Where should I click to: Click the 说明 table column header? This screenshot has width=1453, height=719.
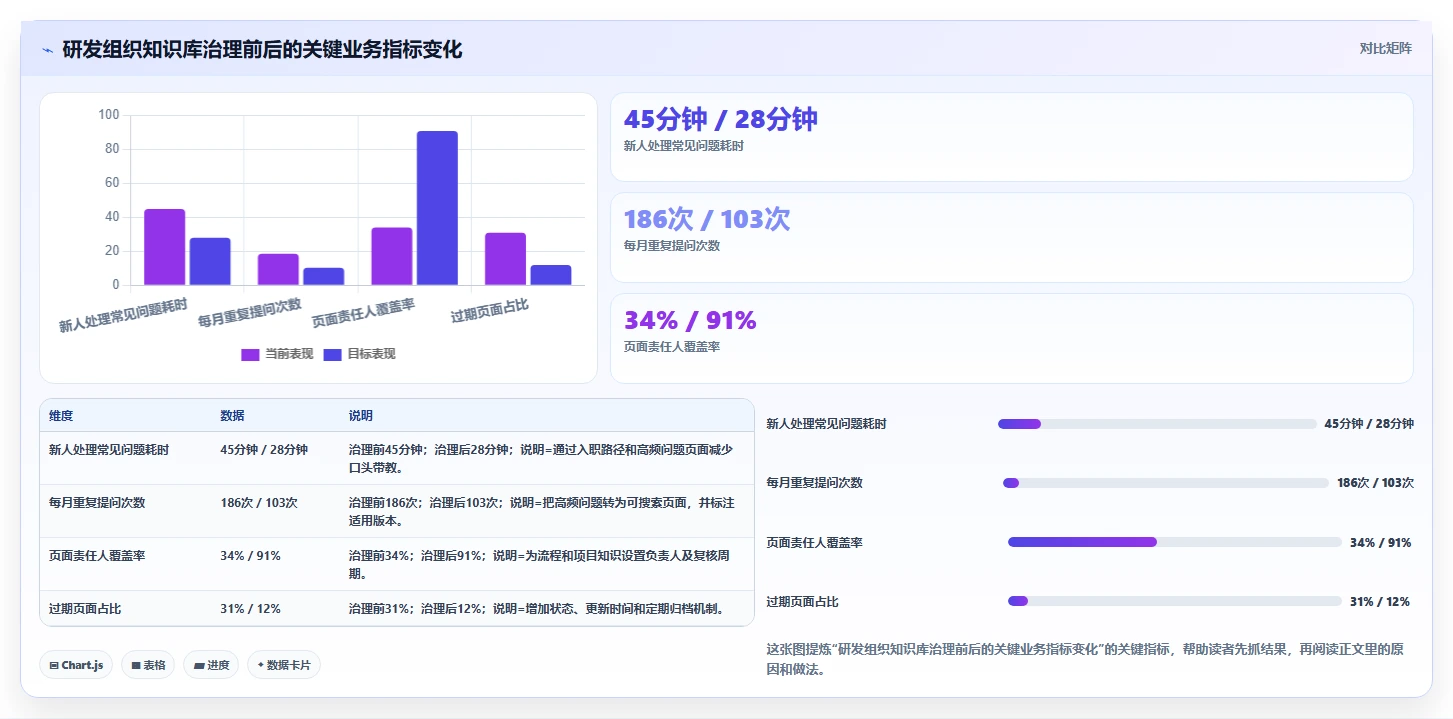(x=361, y=416)
